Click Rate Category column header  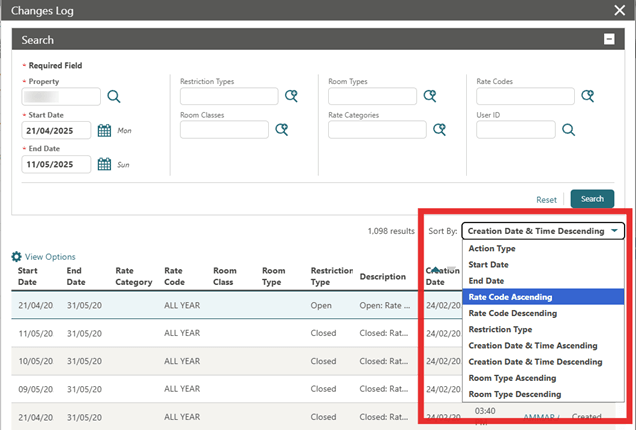[x=134, y=276]
